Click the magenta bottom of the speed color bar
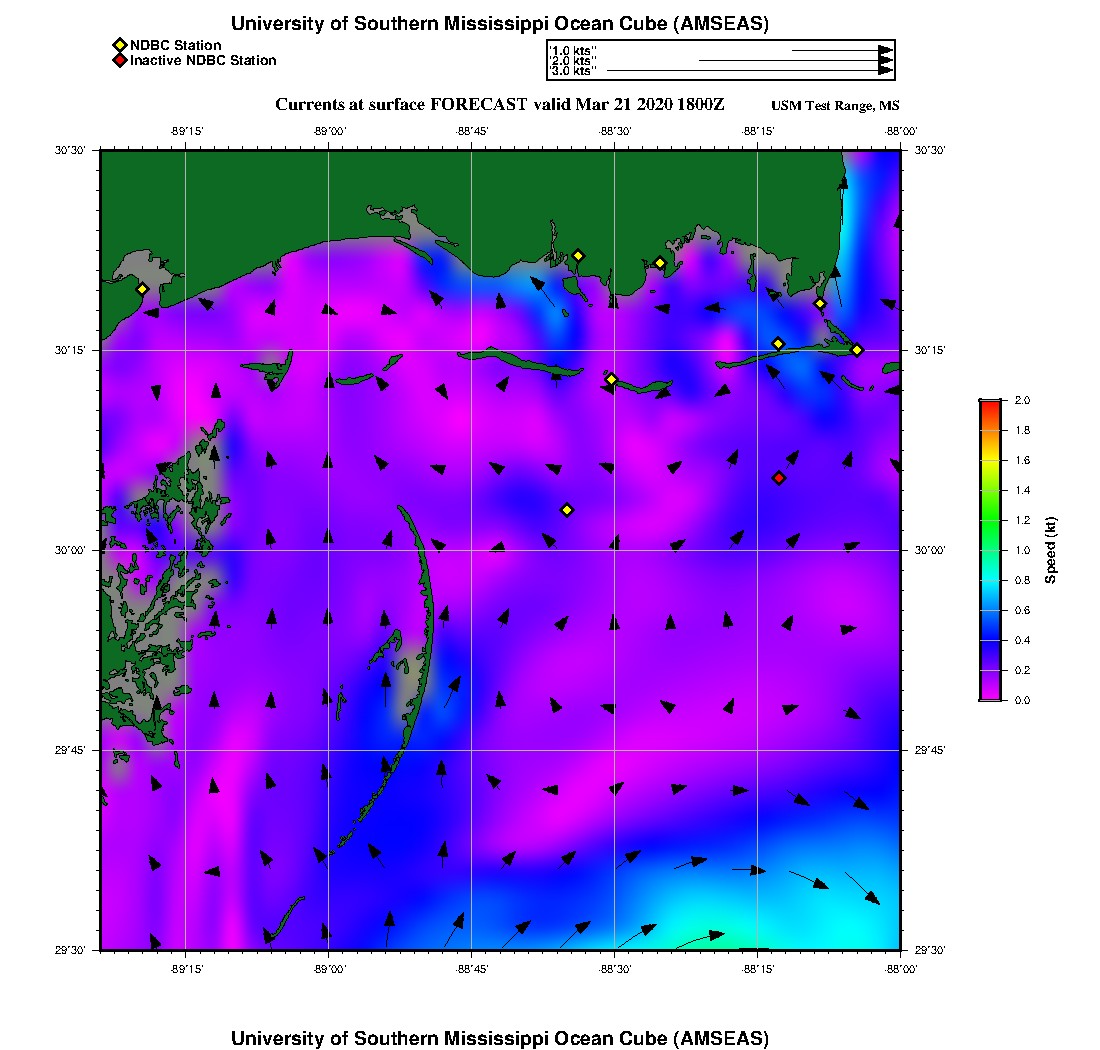 pos(989,695)
